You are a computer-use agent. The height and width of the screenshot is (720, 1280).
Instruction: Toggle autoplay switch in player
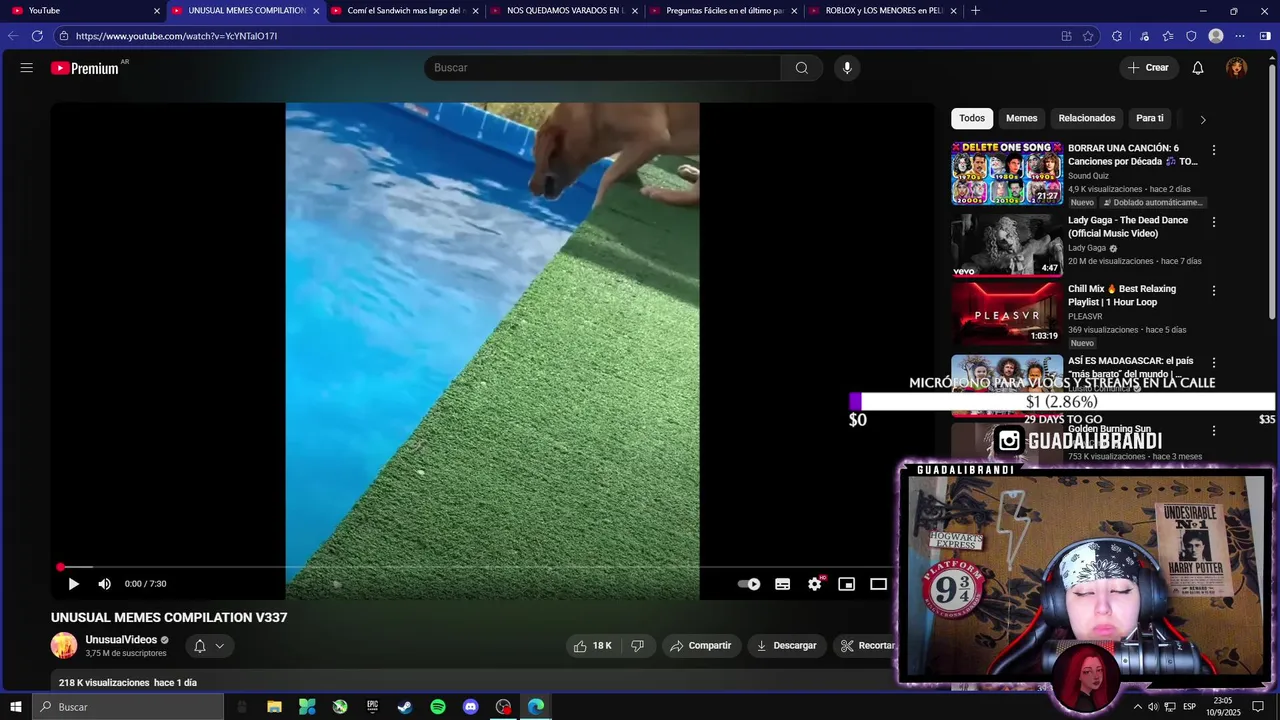(x=749, y=584)
